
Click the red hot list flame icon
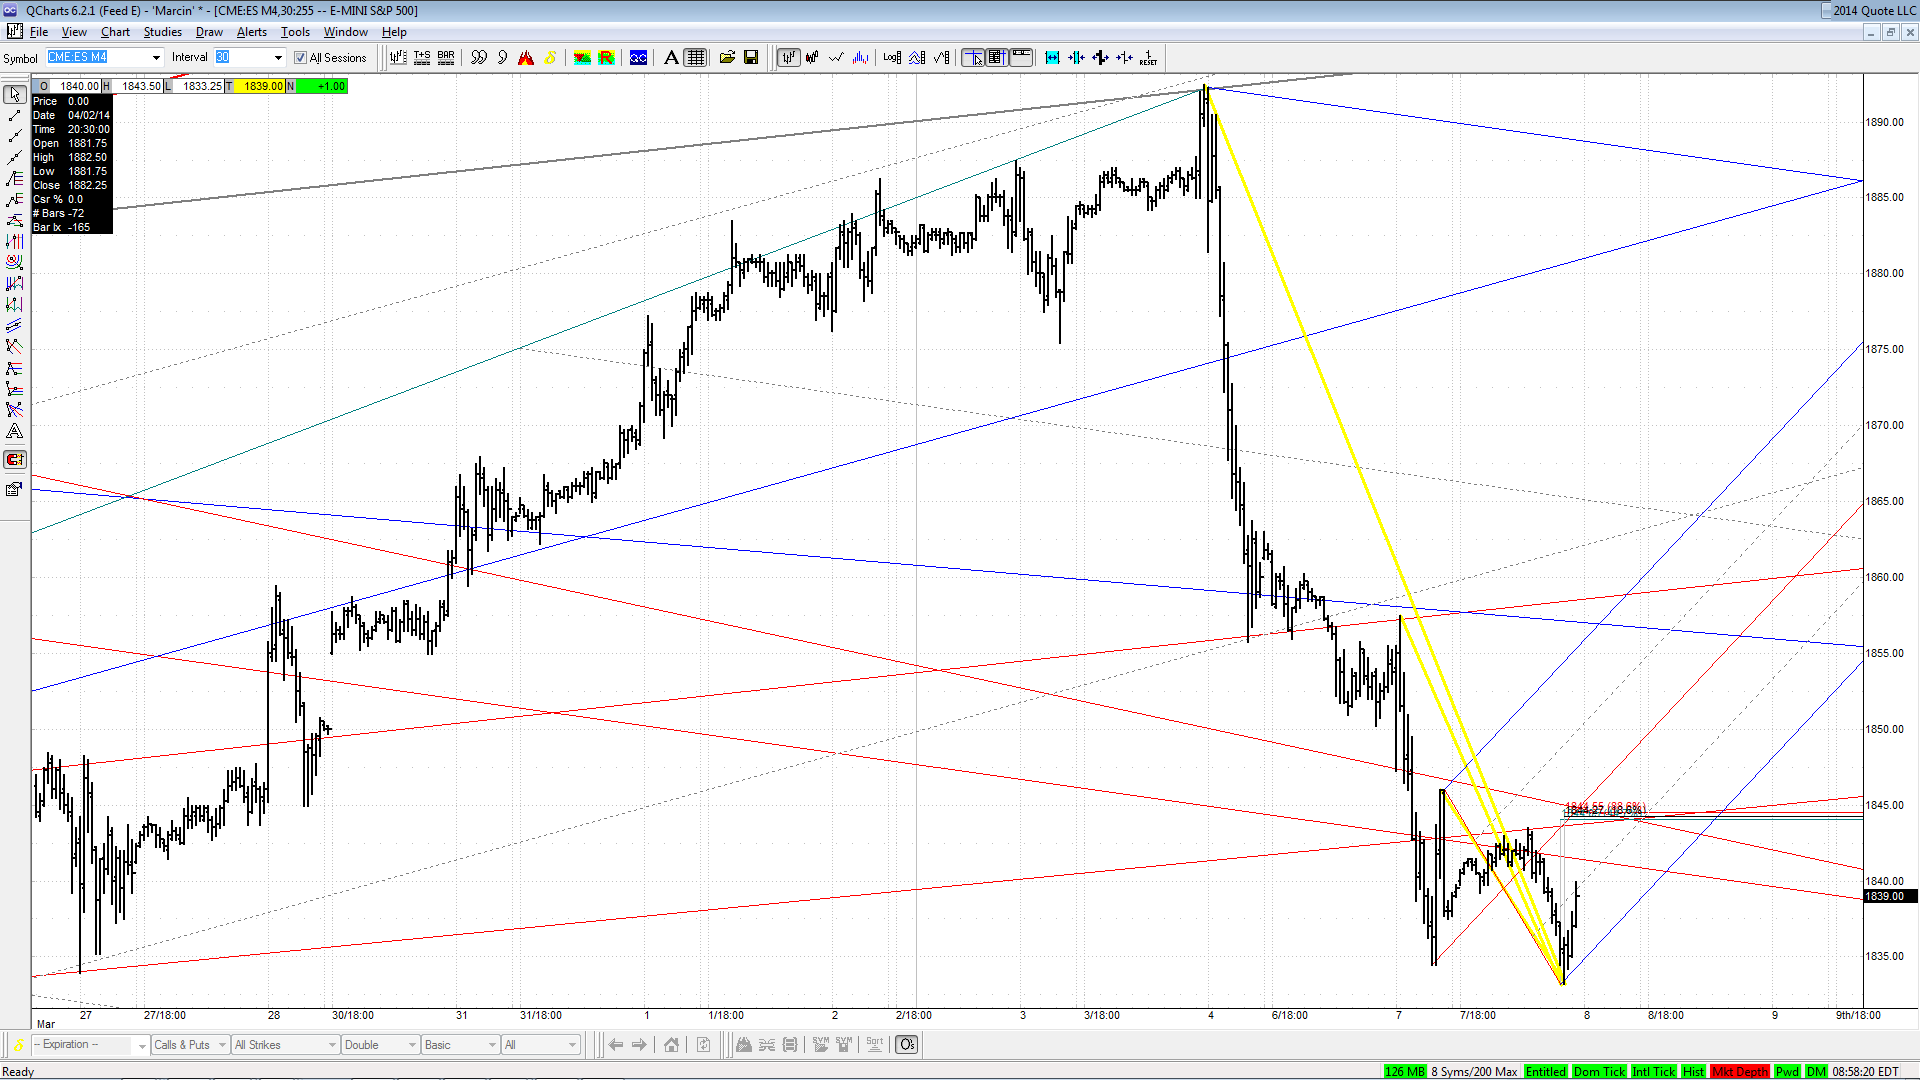point(526,58)
